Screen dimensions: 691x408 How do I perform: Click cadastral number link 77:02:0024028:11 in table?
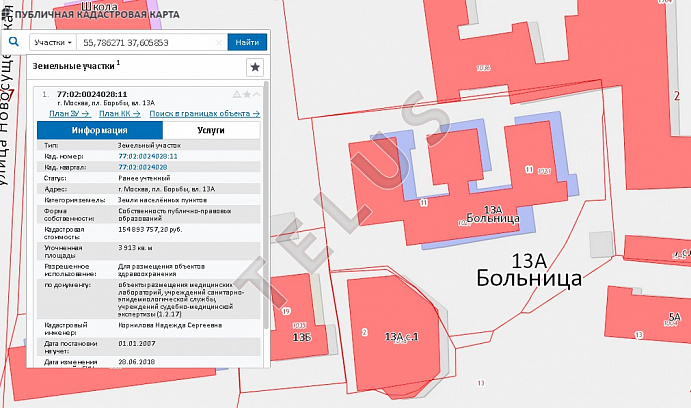(x=148, y=156)
